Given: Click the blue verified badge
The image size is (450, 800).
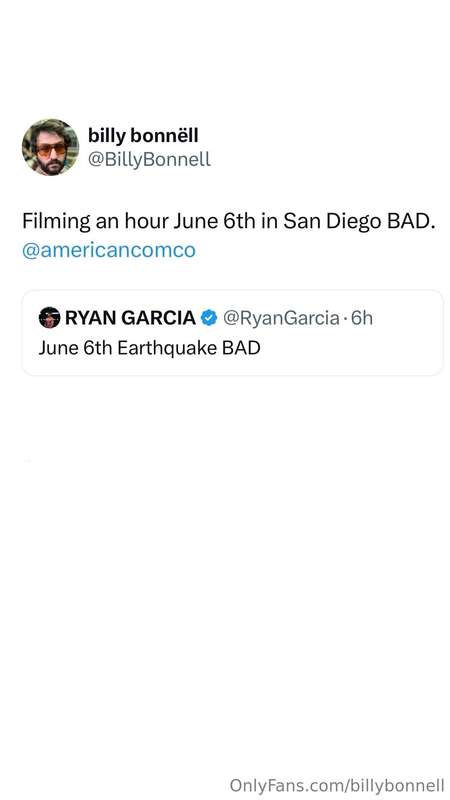Looking at the screenshot, I should [209, 318].
